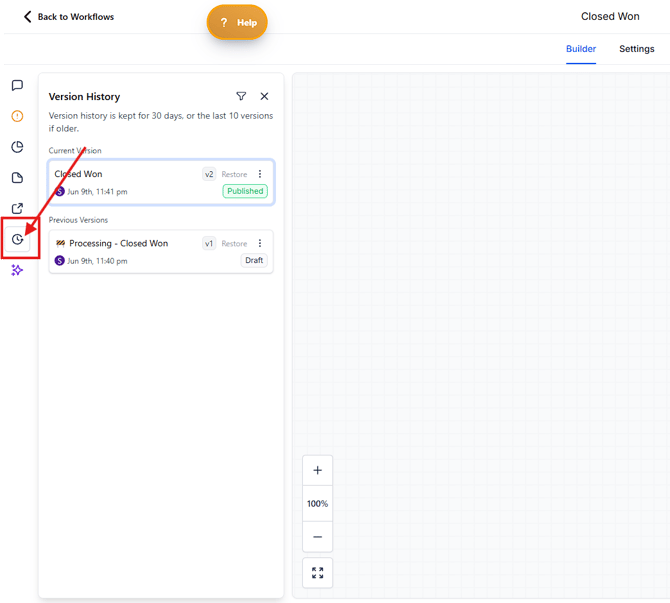Click user avatar on Jun 9th 11:40 pm

pyautogui.click(x=60, y=261)
